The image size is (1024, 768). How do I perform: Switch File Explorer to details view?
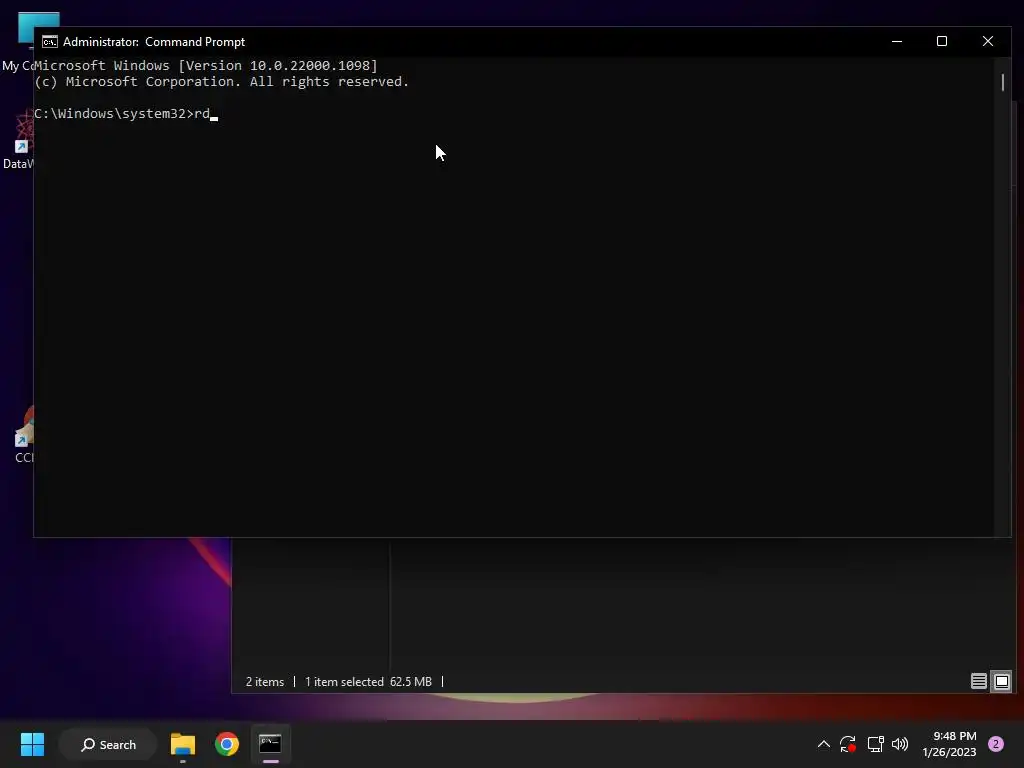click(978, 681)
